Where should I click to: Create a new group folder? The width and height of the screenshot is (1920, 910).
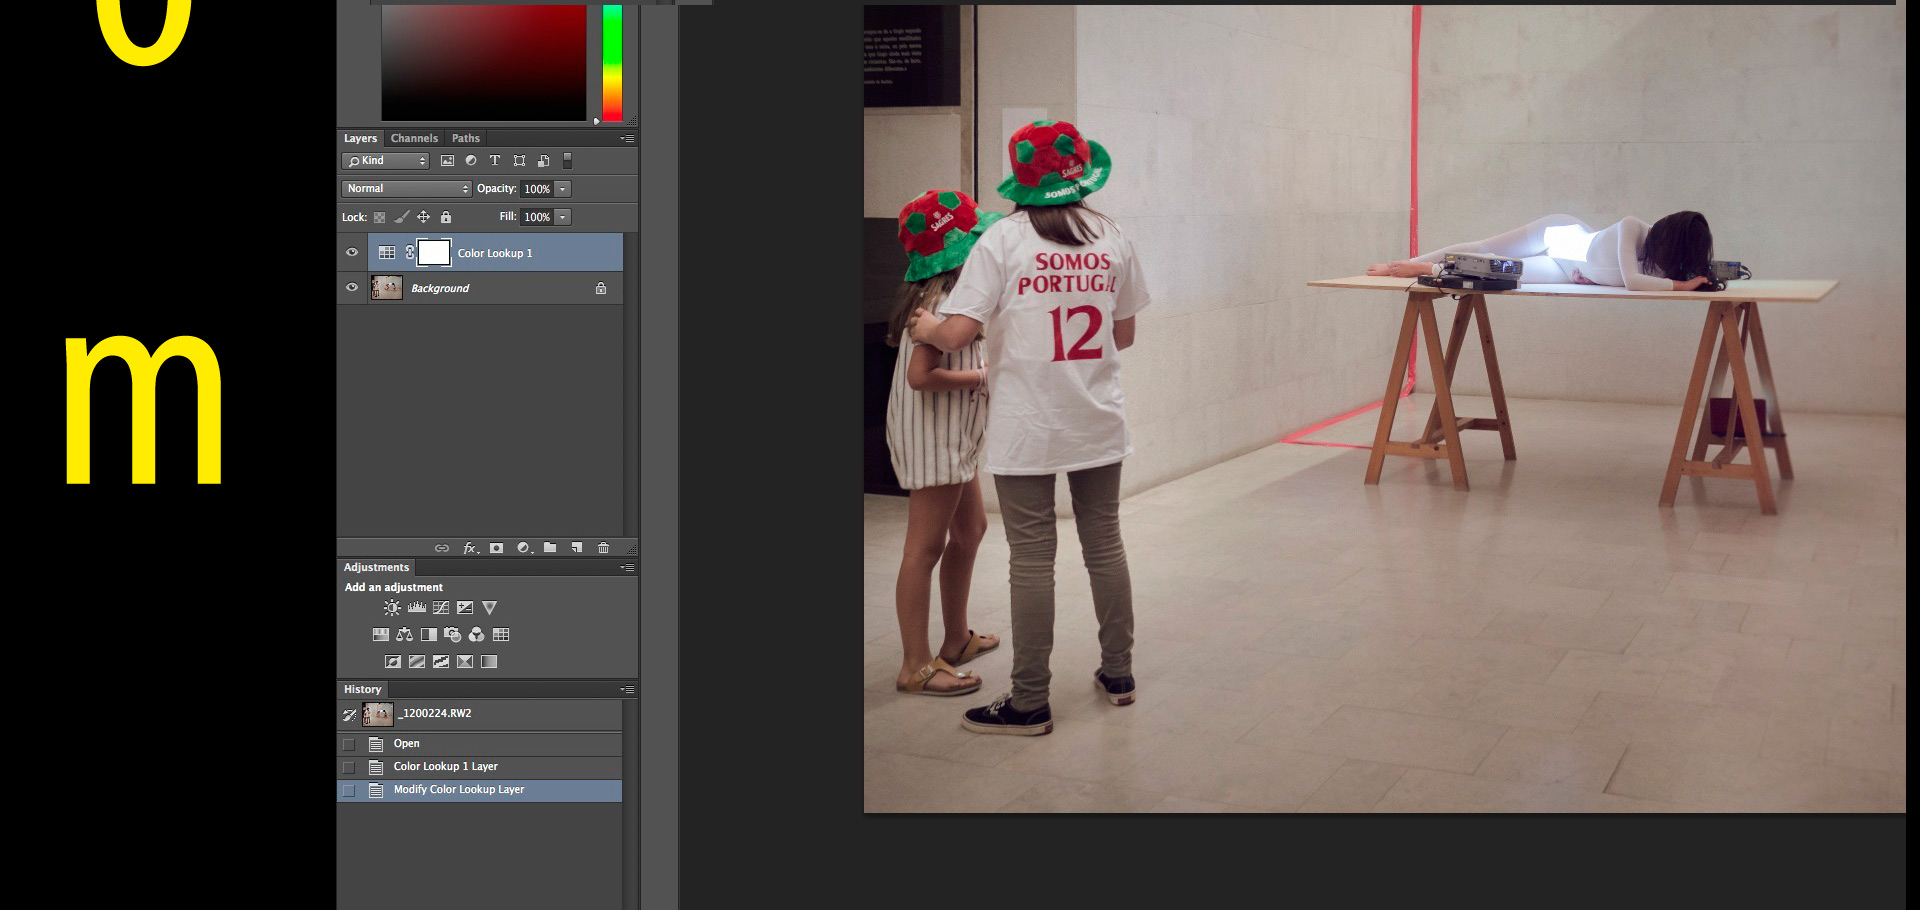[x=550, y=548]
